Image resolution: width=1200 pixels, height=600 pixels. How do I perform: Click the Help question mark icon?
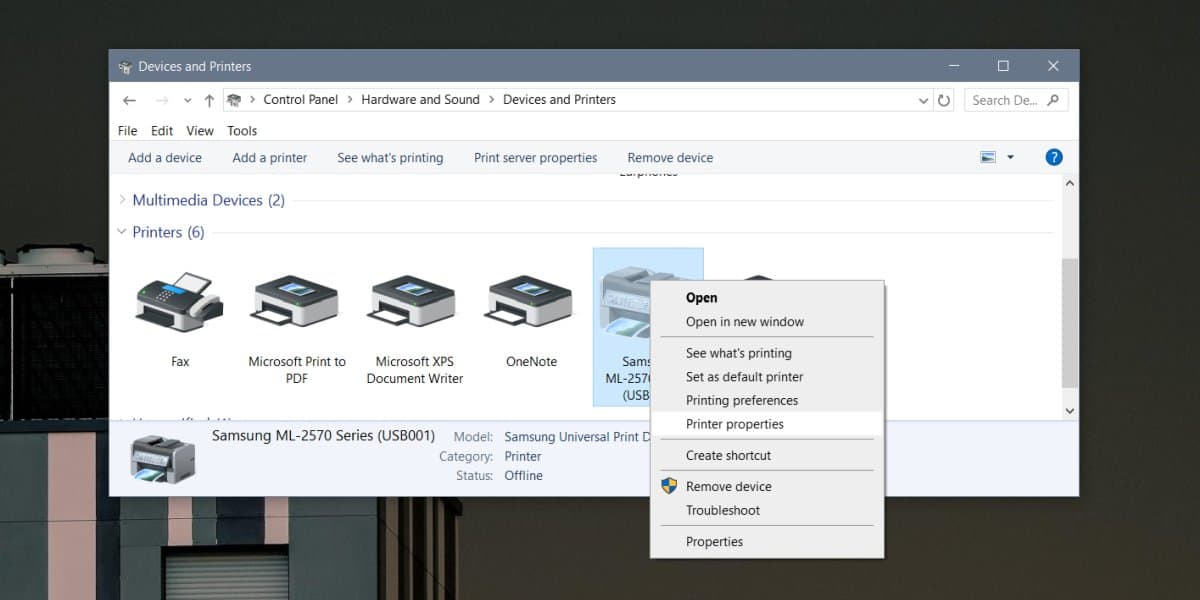[1053, 157]
